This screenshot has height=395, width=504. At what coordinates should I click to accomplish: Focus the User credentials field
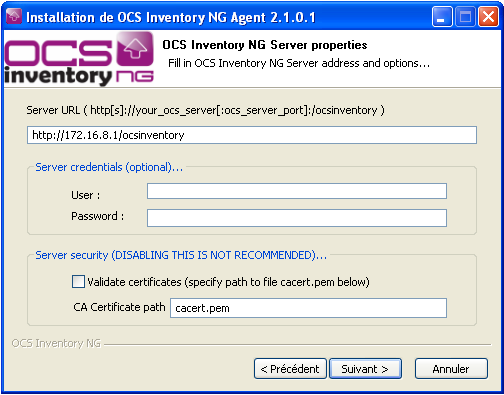[297, 191]
